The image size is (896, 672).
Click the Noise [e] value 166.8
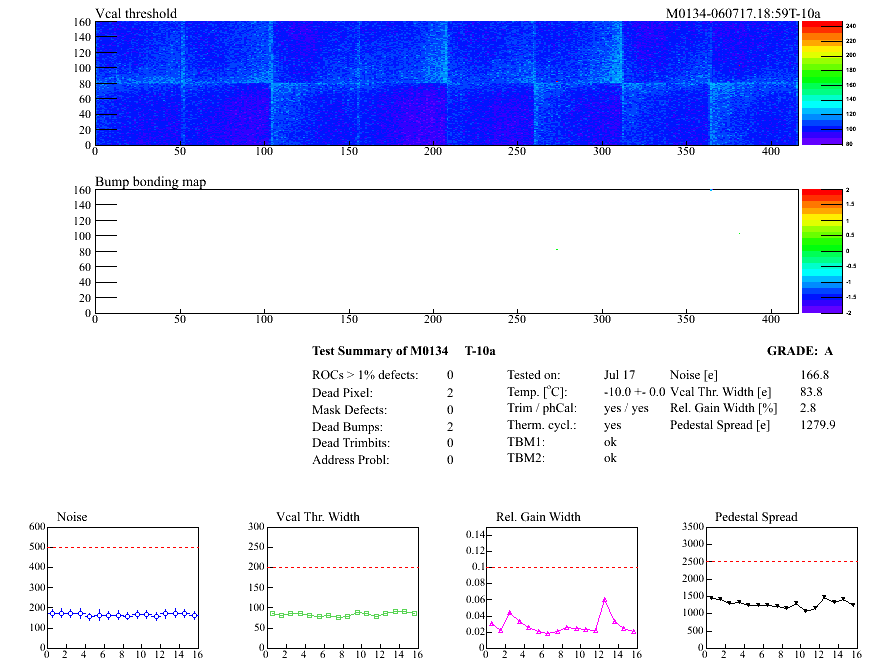pos(815,375)
